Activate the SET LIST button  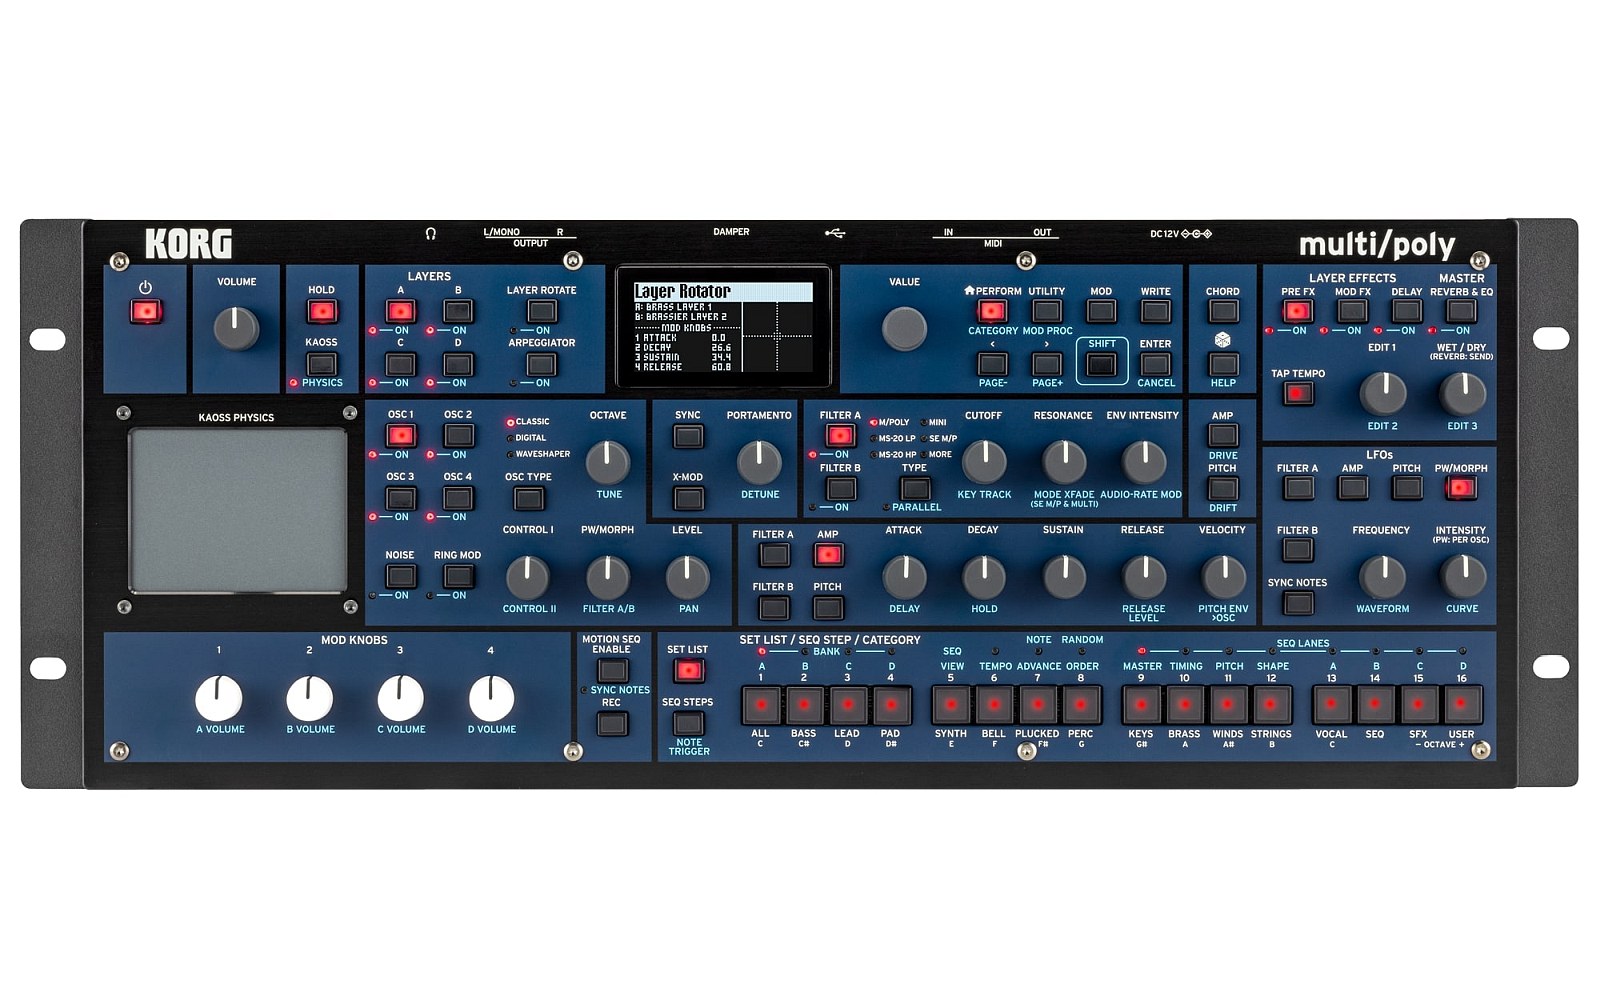(x=688, y=670)
